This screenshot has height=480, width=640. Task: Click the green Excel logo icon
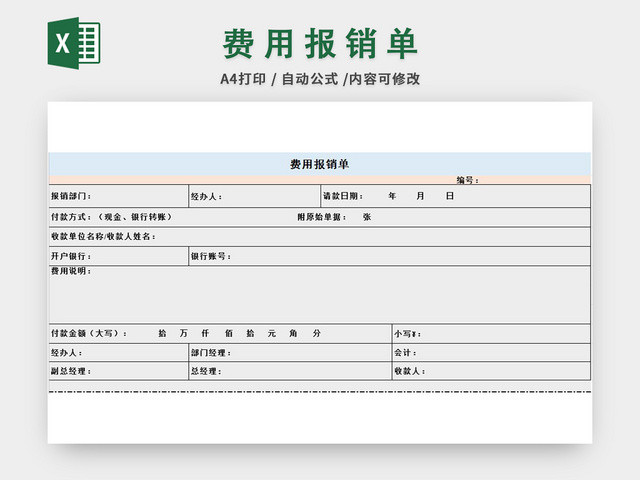[74, 43]
